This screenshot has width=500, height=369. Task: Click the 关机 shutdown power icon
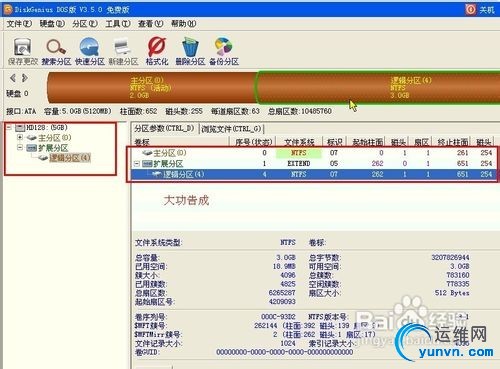pyautogui.click(x=471, y=9)
